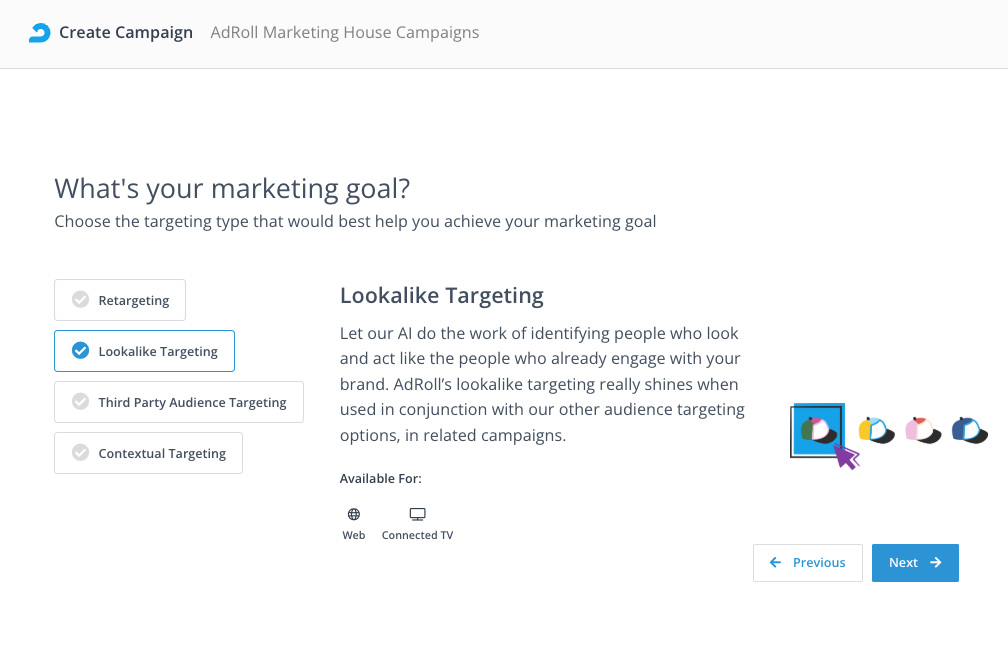Image resolution: width=1008 pixels, height=650 pixels.
Task: Click the pink cap icon
Action: 922,430
